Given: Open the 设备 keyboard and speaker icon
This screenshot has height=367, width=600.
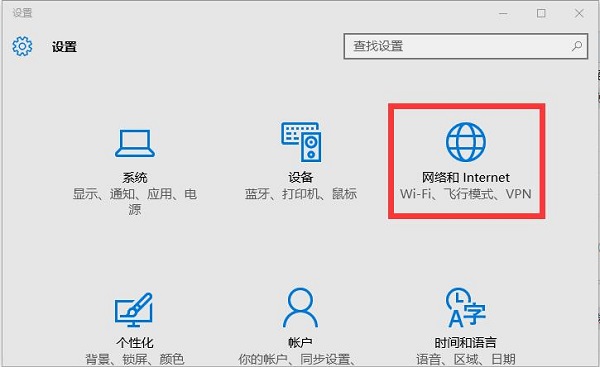Looking at the screenshot, I should pyautogui.click(x=301, y=142).
